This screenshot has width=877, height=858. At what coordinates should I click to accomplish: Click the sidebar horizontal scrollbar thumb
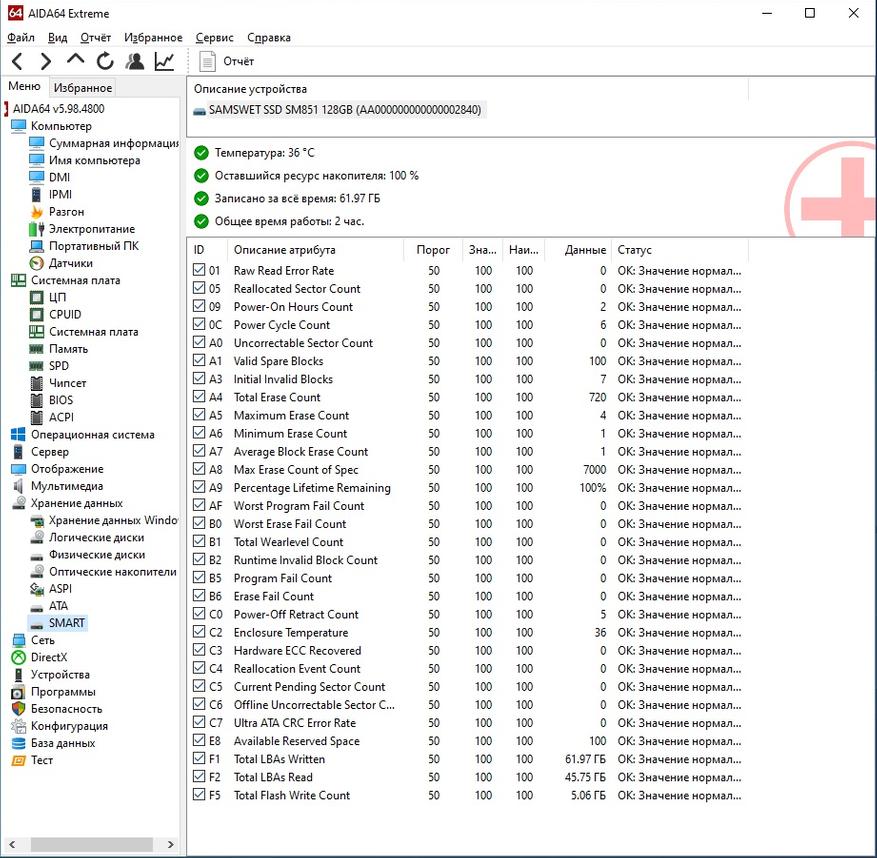click(x=92, y=844)
